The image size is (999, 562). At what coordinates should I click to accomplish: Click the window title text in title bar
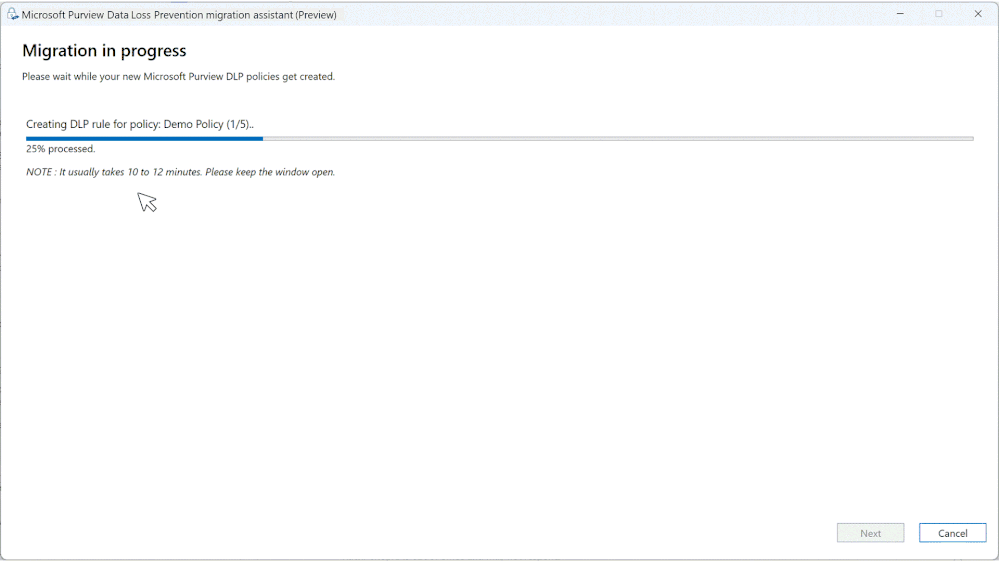[x=179, y=15]
